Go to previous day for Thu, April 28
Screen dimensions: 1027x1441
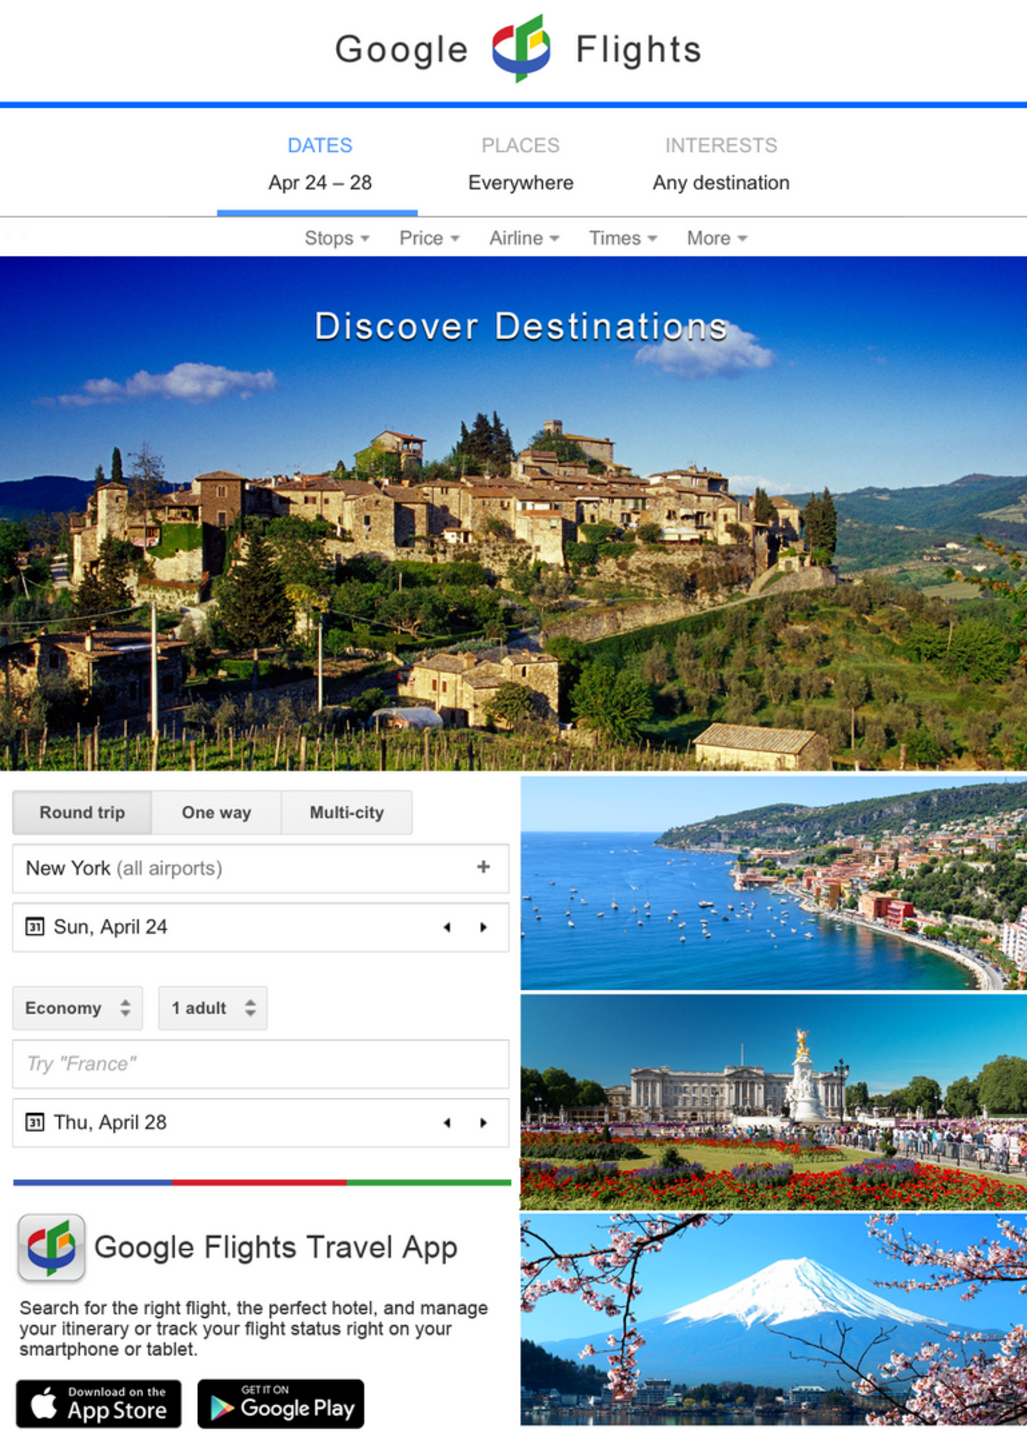(447, 1122)
